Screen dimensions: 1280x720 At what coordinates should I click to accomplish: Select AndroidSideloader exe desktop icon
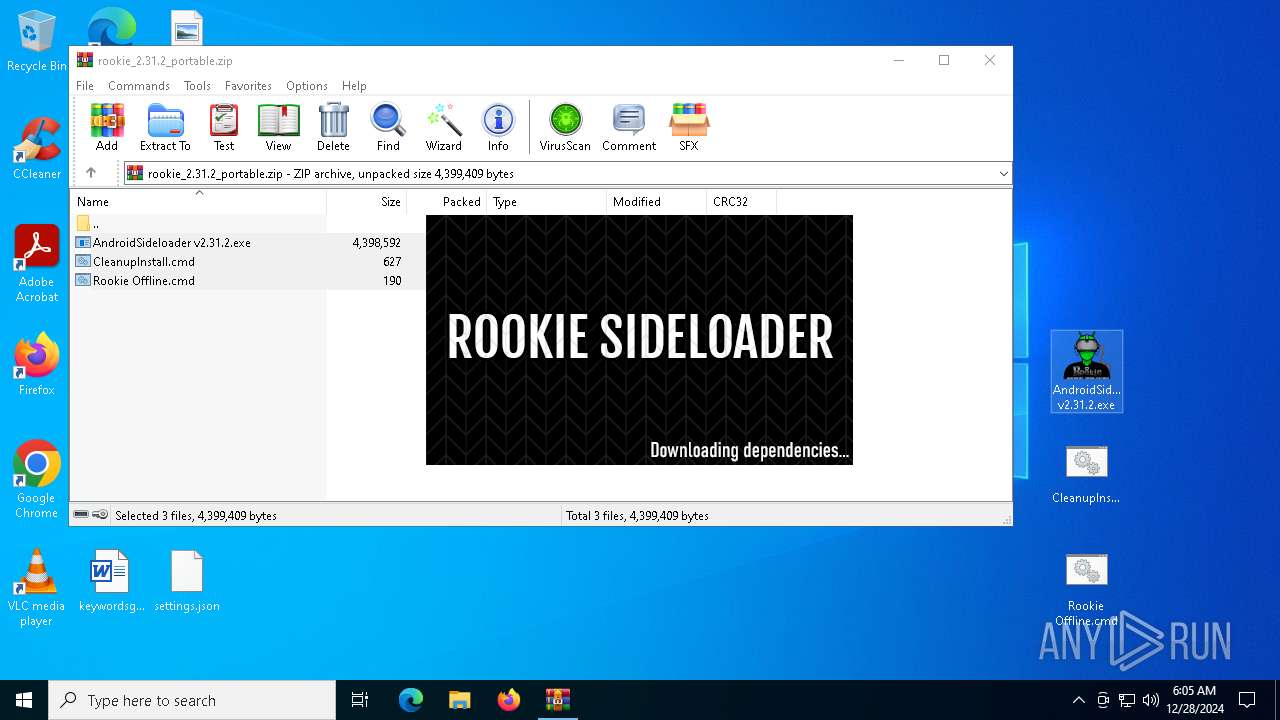click(1087, 372)
